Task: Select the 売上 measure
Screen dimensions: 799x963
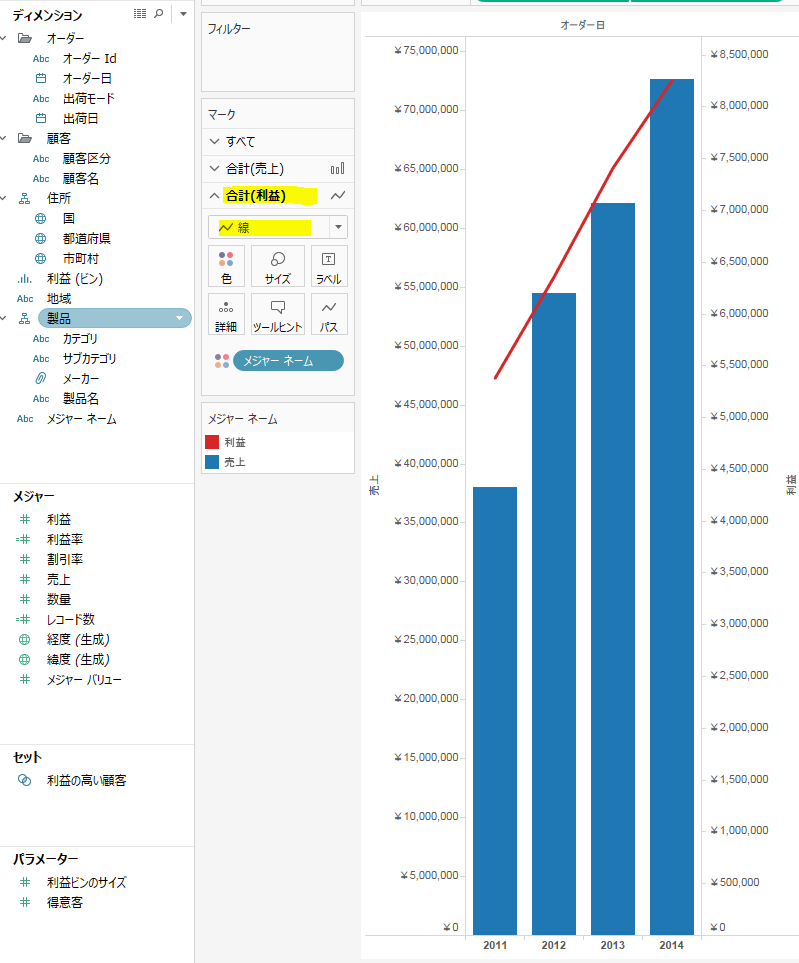Action: [x=59, y=579]
